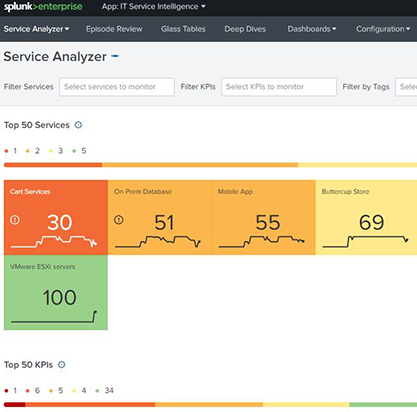Viewport: 417px width, 412px height.
Task: Expand the Dashboards menu
Action: (x=312, y=29)
